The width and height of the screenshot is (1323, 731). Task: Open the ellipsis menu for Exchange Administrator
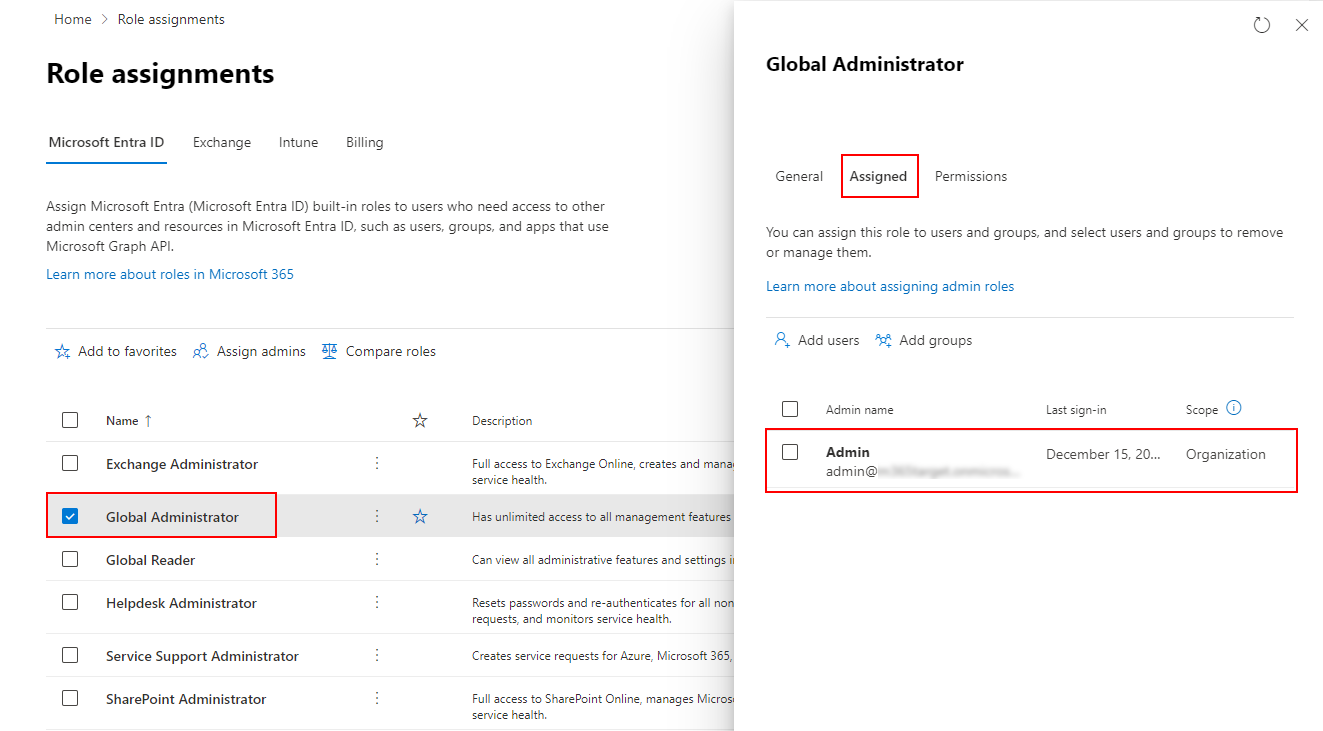coord(377,463)
